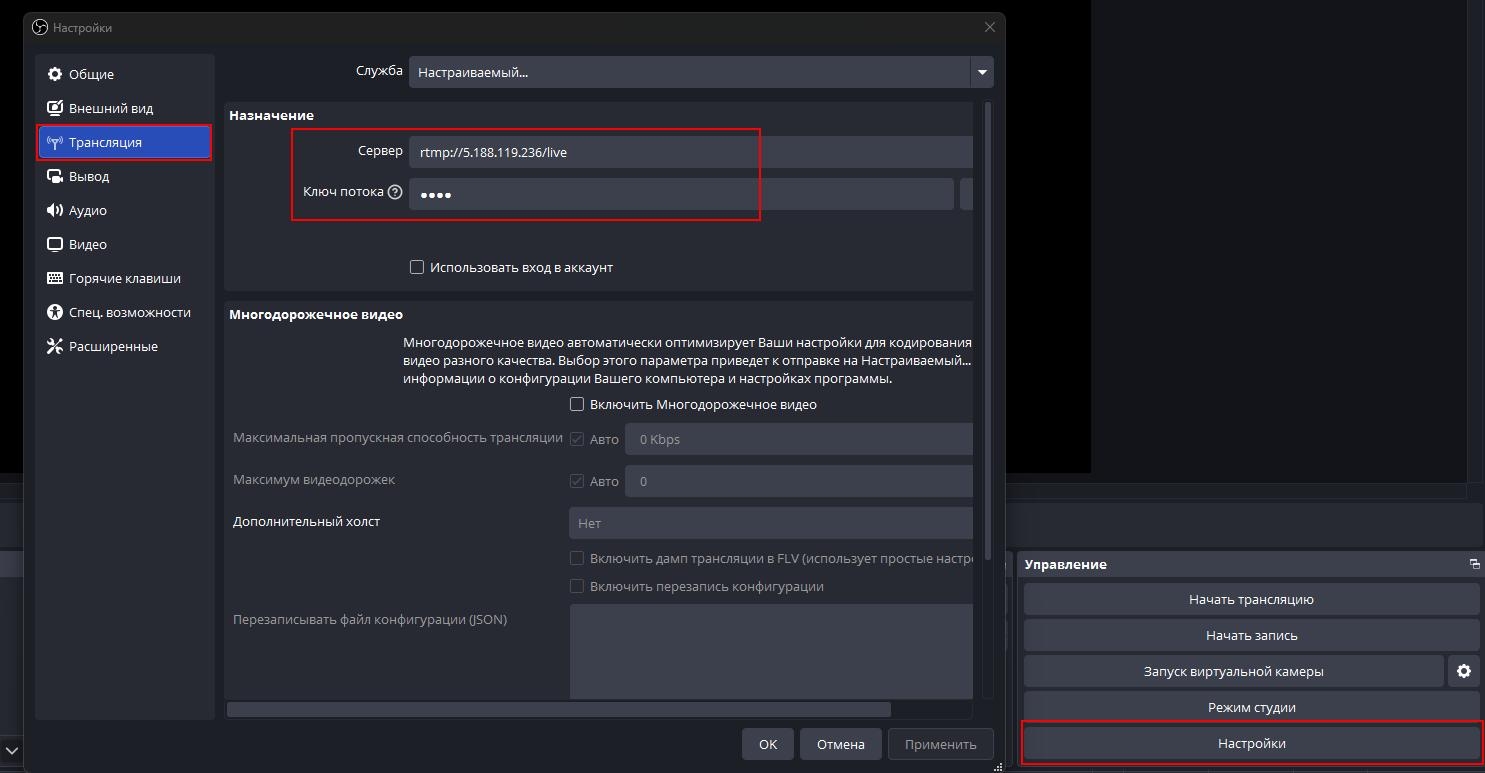Enable Включить Многодорожечное видео checkbox
Image resolution: width=1485 pixels, height=773 pixels.
coord(577,405)
